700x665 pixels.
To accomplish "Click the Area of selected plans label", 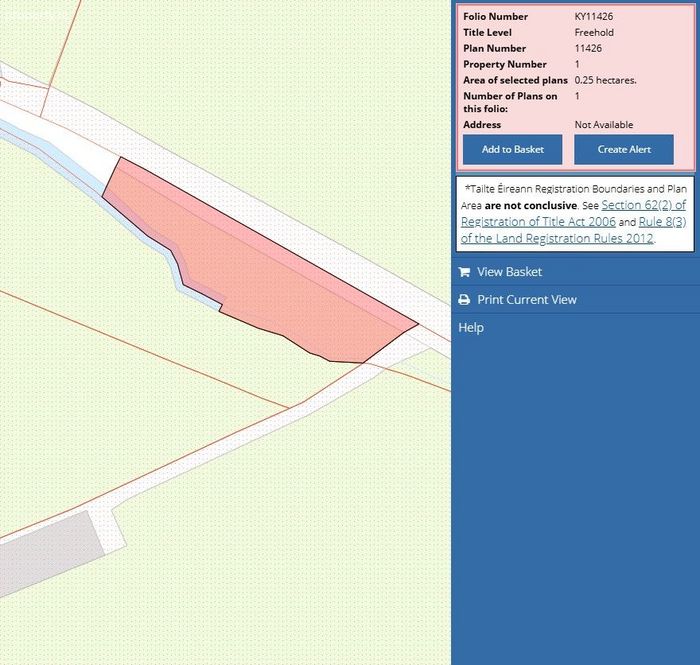I will point(515,80).
